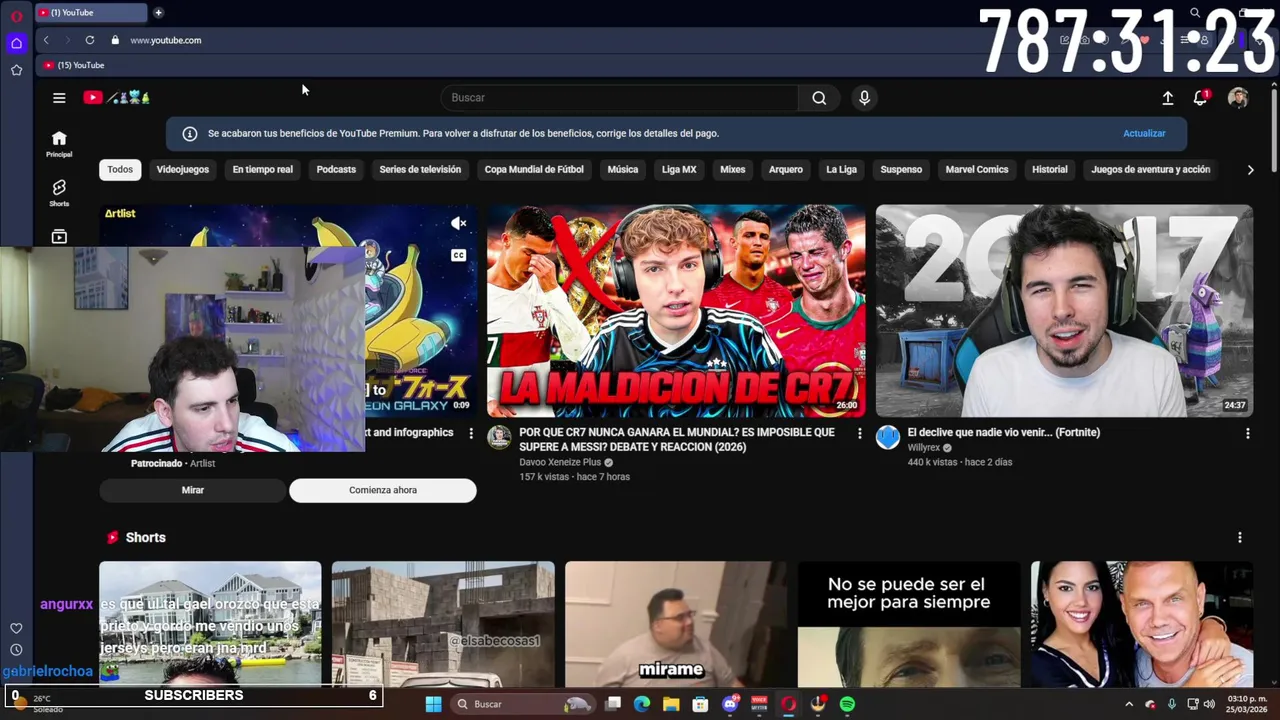The image size is (1280, 720).
Task: Open the (15) YouTube bookmark
Action: tap(74, 65)
